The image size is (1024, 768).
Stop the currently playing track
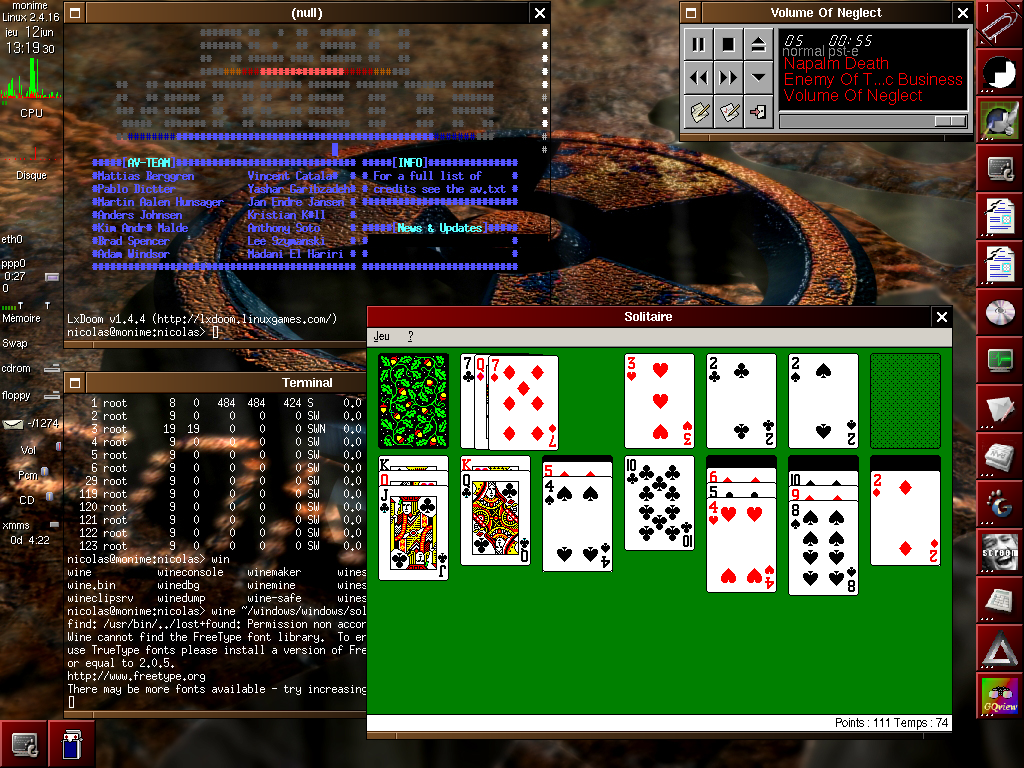729,44
